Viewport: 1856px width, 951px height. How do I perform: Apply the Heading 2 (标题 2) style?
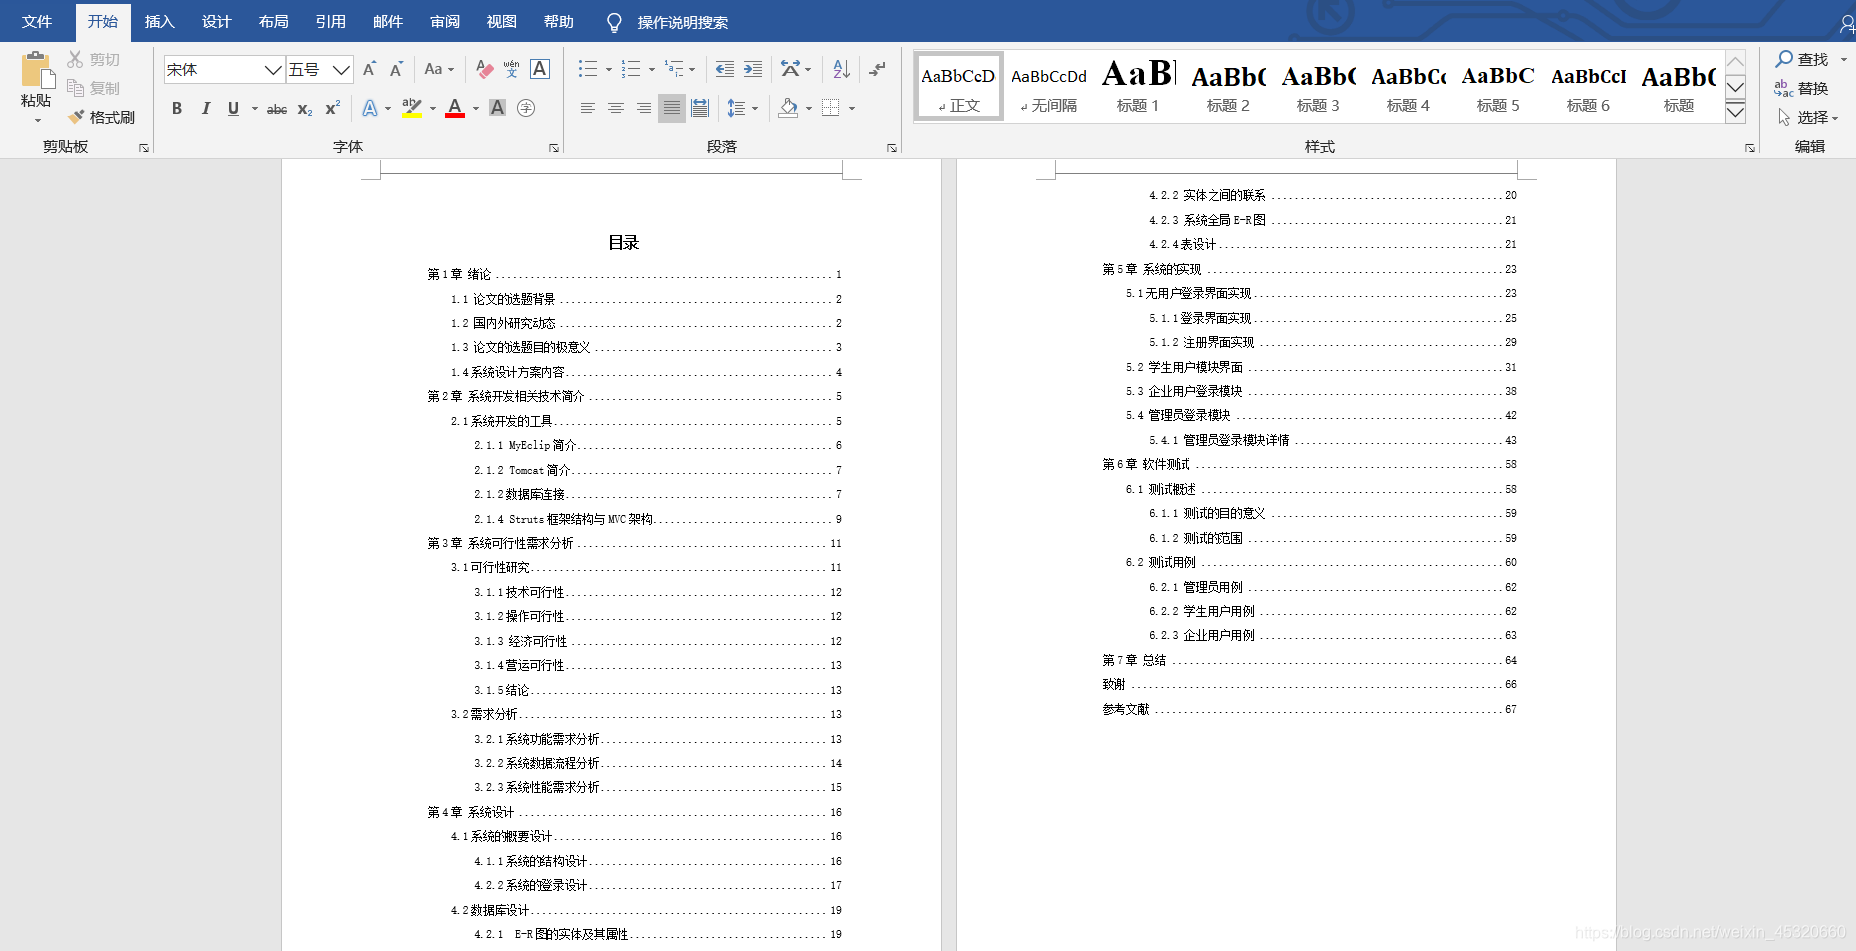(x=1228, y=87)
